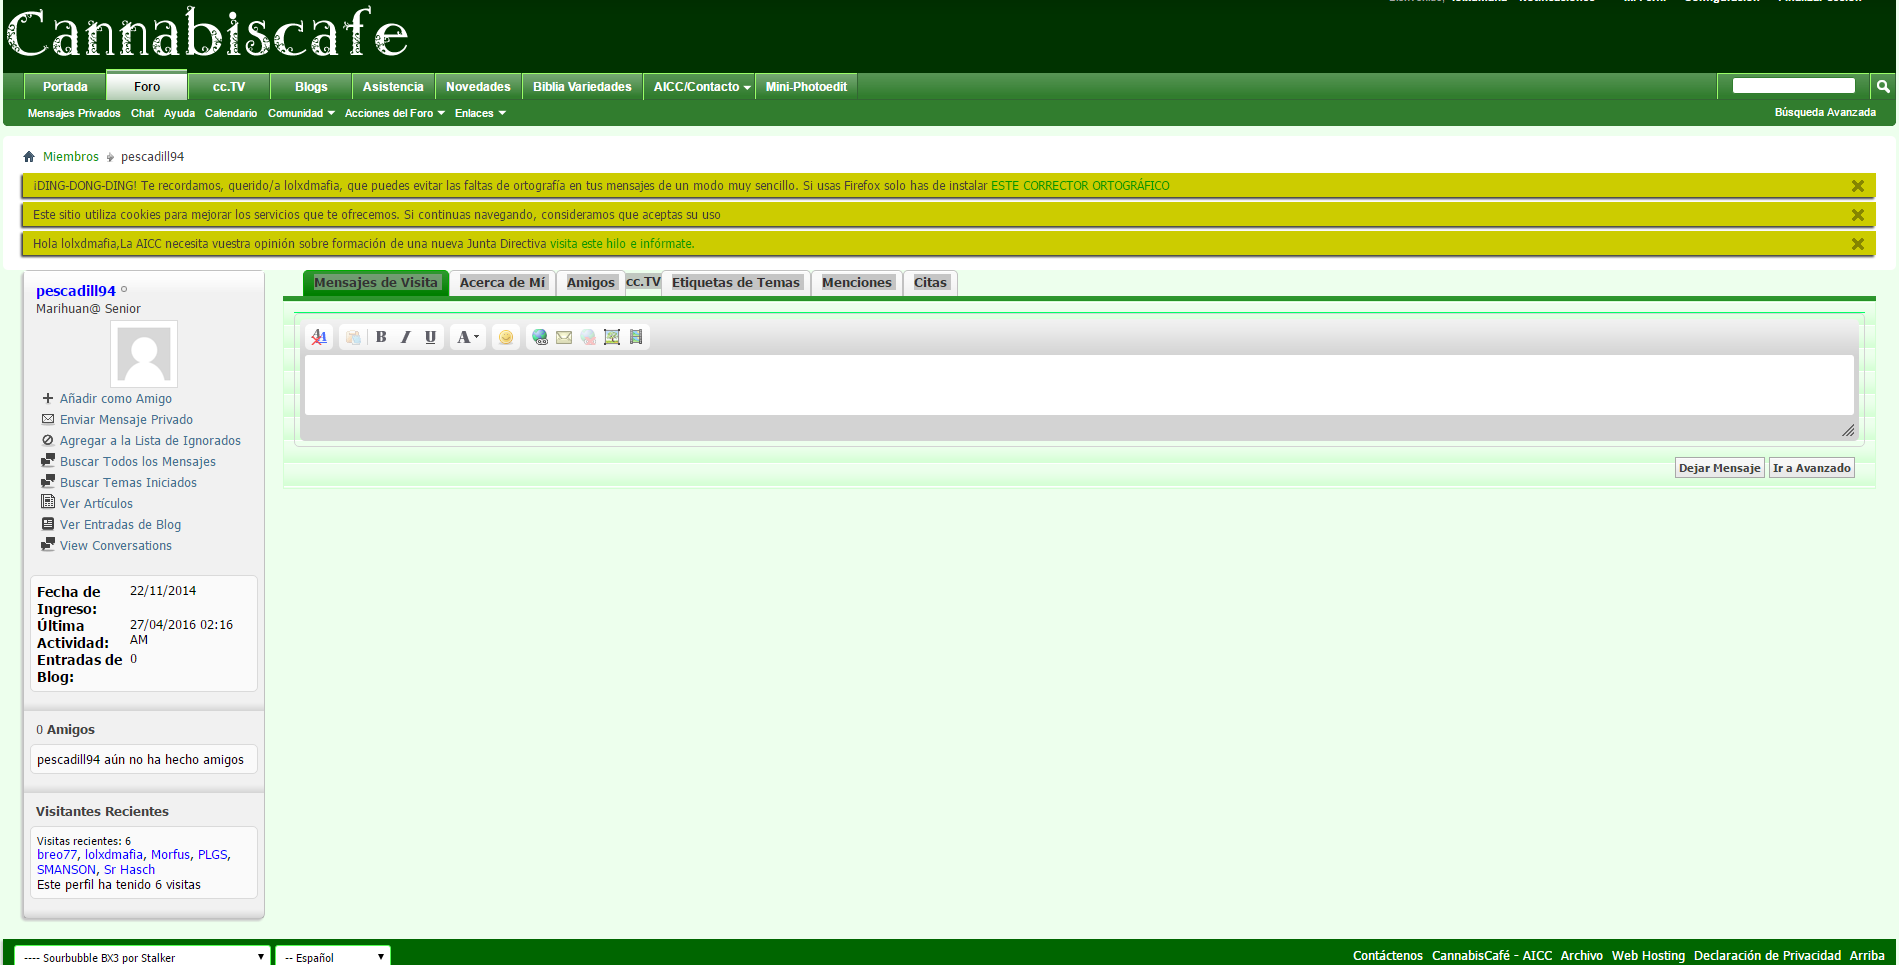Screen dimensions: 1899x965
Task: Click the icon beside View Conversations
Action: click(x=48, y=545)
